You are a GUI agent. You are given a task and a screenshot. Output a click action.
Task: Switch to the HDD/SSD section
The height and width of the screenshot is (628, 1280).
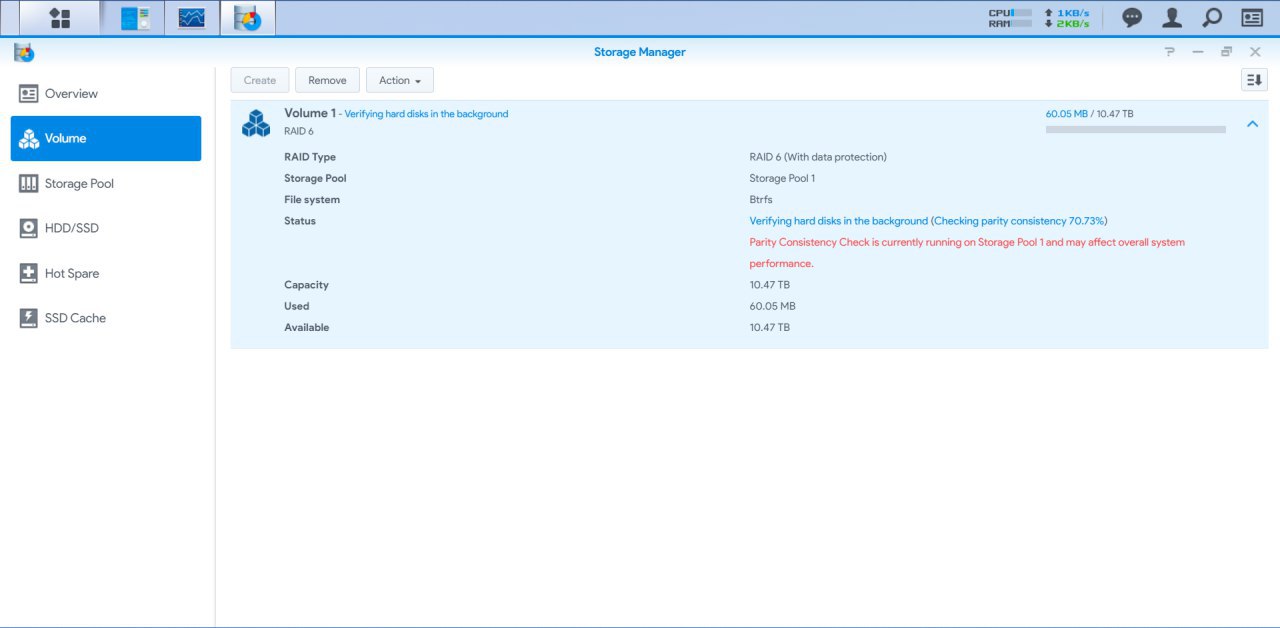[x=71, y=228]
